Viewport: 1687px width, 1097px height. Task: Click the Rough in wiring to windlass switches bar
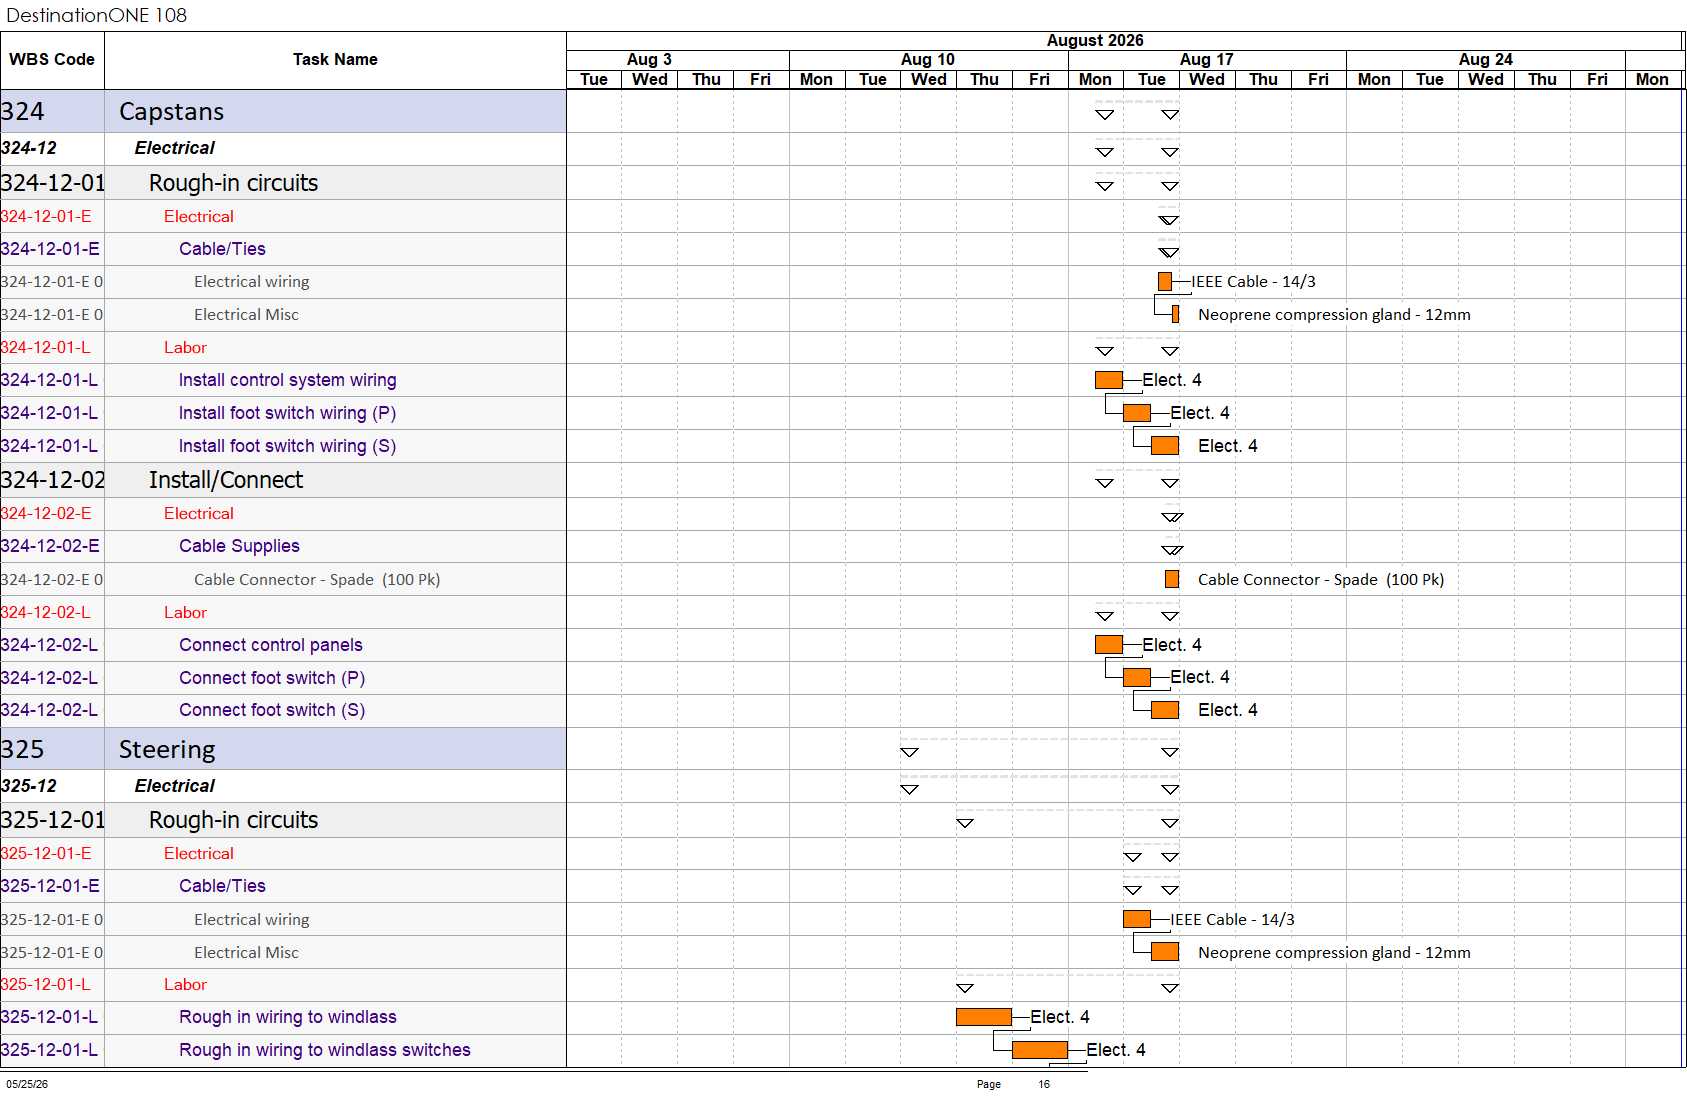1040,1050
